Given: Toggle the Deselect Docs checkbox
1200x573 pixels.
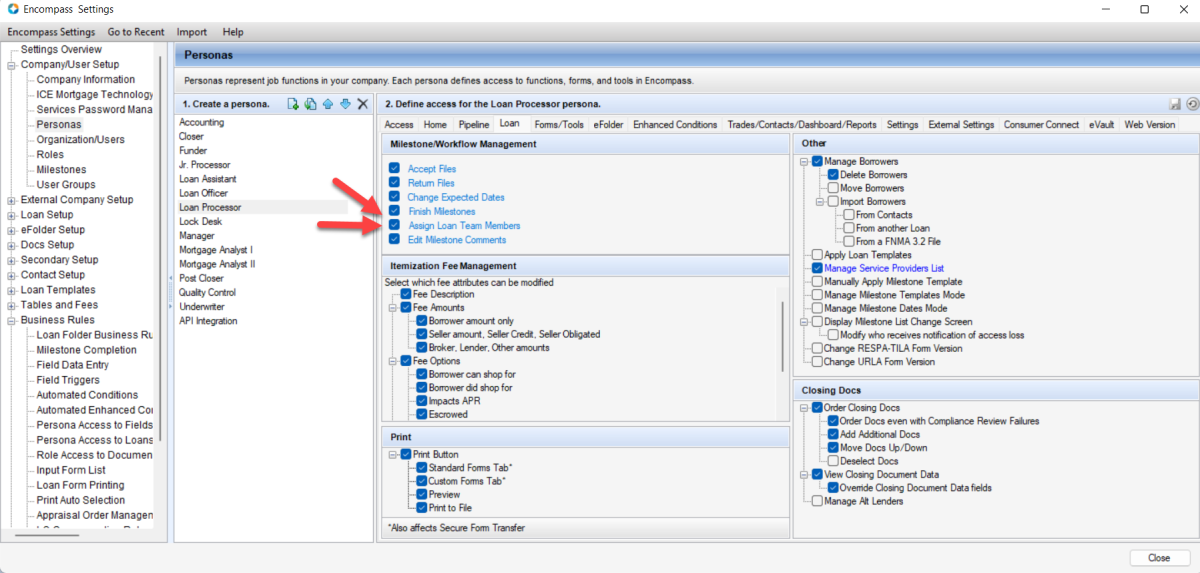Looking at the screenshot, I should pyautogui.click(x=832, y=461).
